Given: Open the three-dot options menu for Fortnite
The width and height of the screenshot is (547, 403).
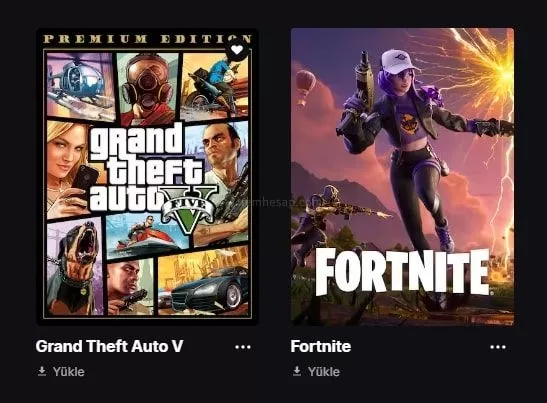Looking at the screenshot, I should 498,347.
